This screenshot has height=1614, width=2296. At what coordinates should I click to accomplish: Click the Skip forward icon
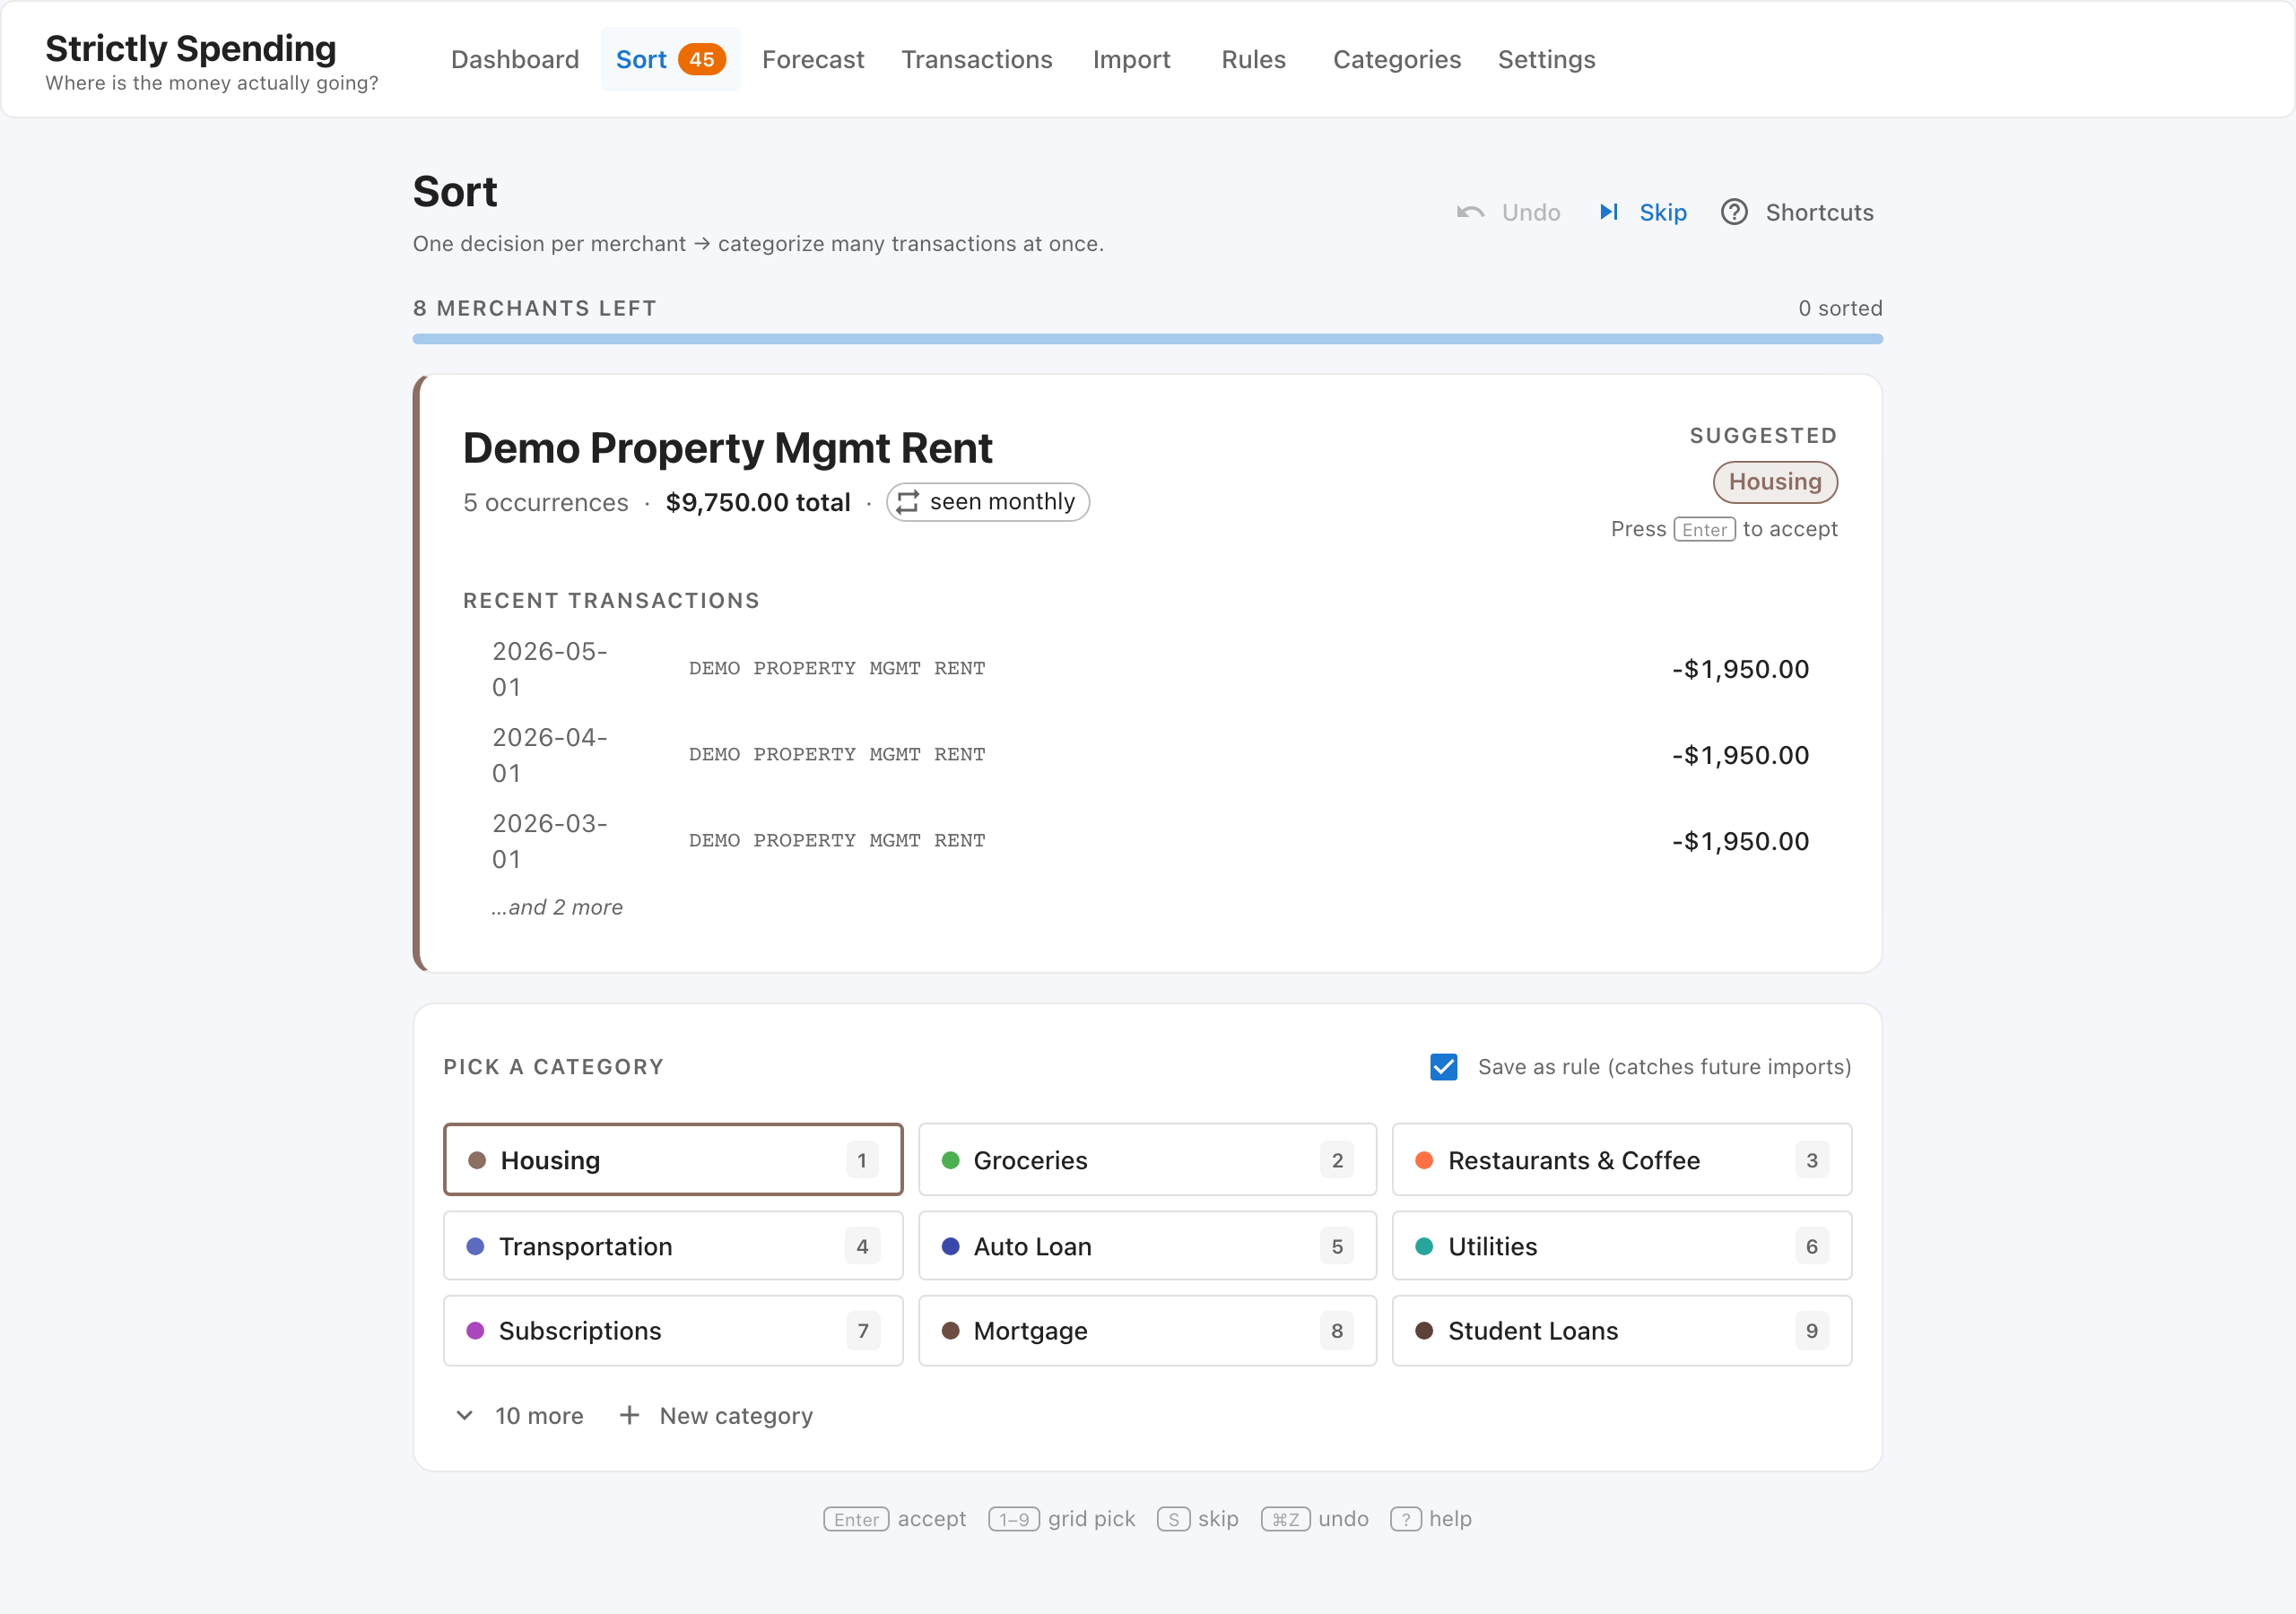[x=1608, y=212]
